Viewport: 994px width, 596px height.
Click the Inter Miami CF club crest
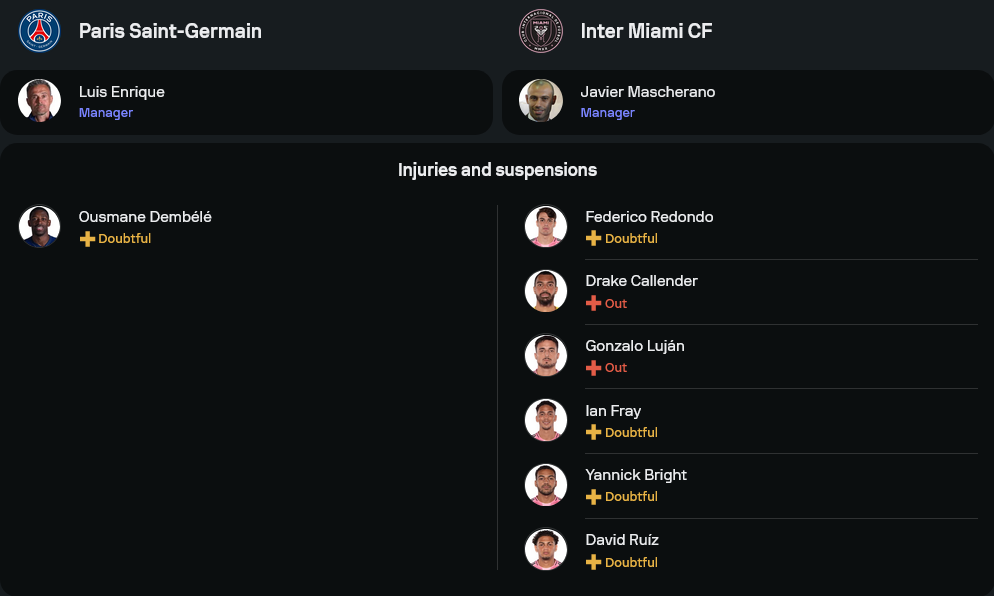pos(541,31)
